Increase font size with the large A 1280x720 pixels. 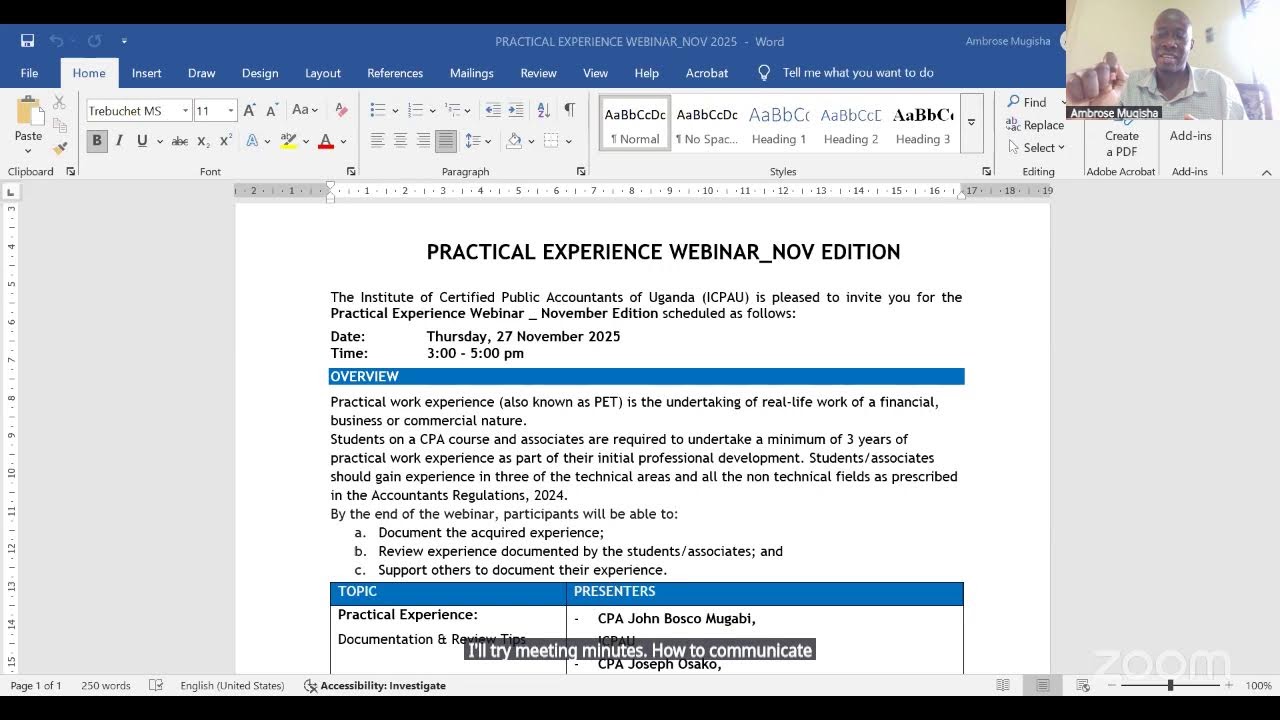click(250, 110)
